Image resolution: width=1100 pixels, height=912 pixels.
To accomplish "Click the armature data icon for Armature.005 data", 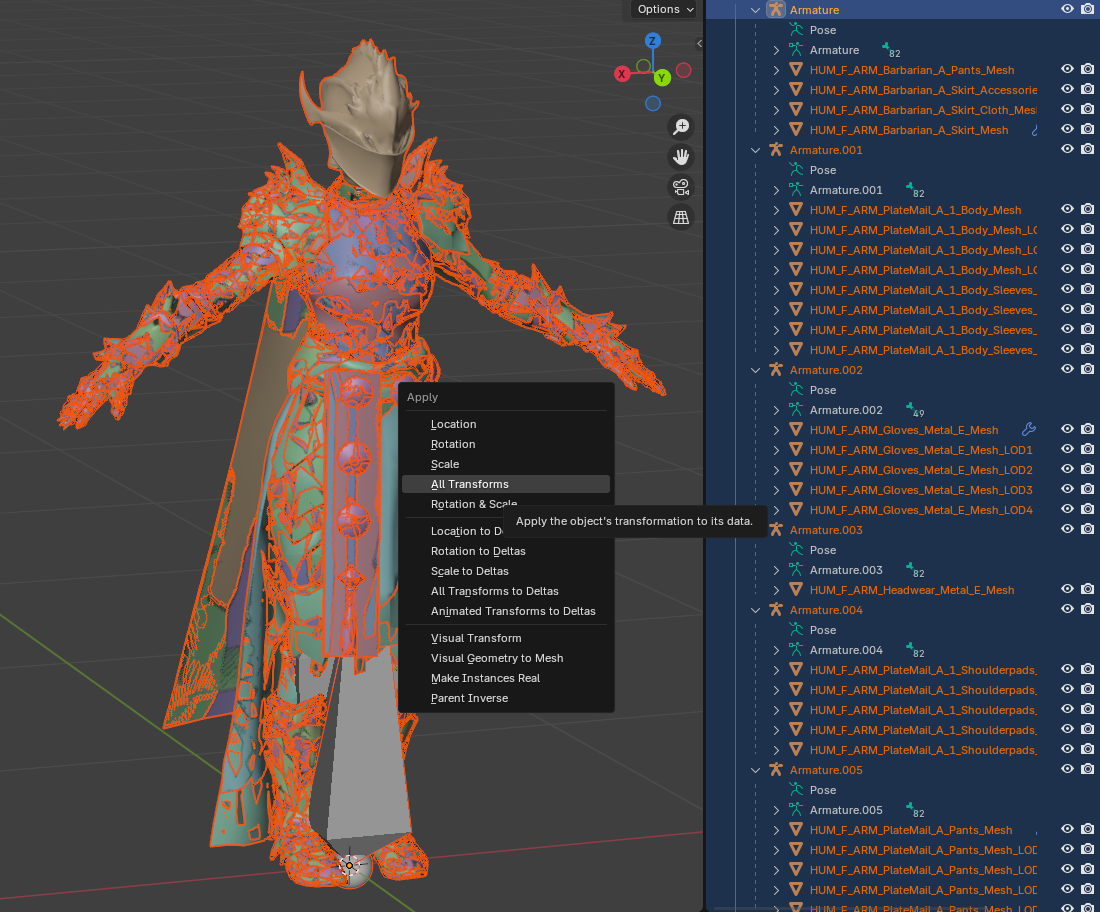I will [x=796, y=810].
